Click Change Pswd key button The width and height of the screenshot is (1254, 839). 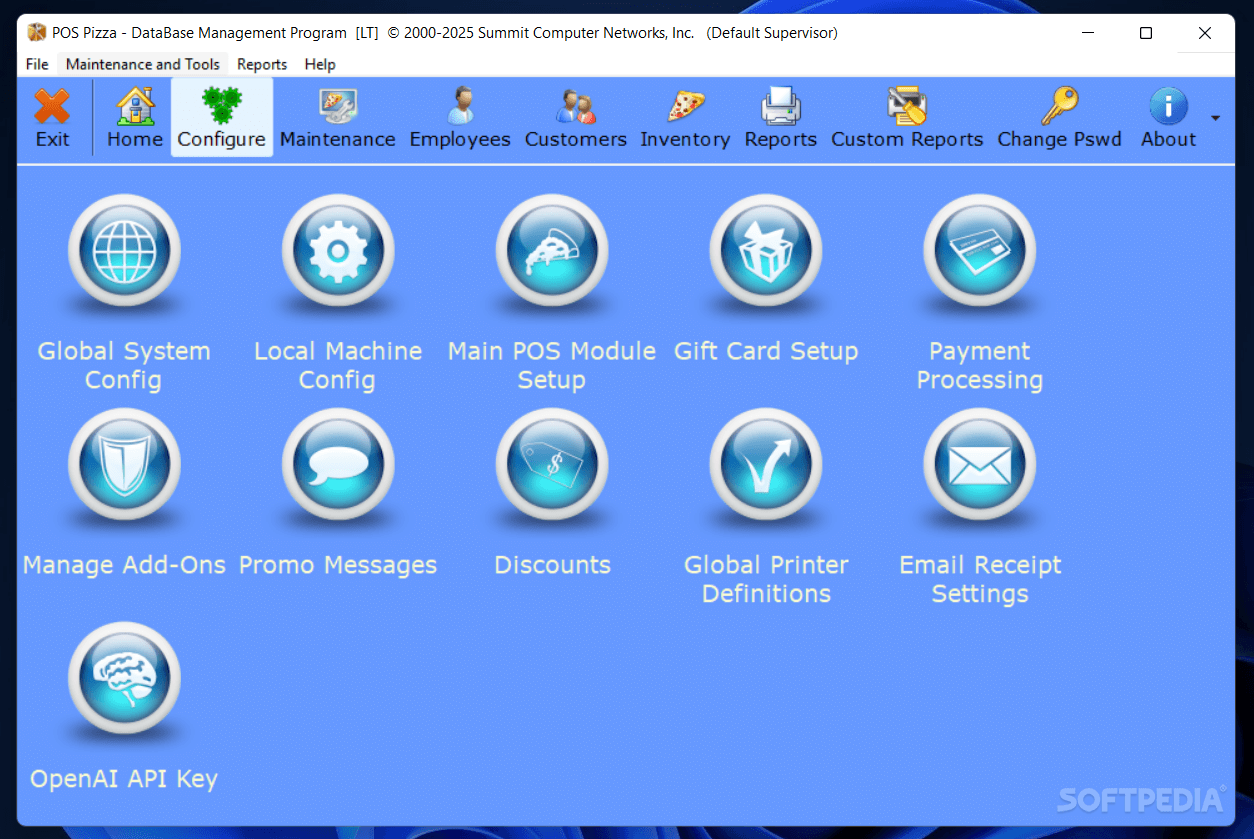[x=1060, y=118]
